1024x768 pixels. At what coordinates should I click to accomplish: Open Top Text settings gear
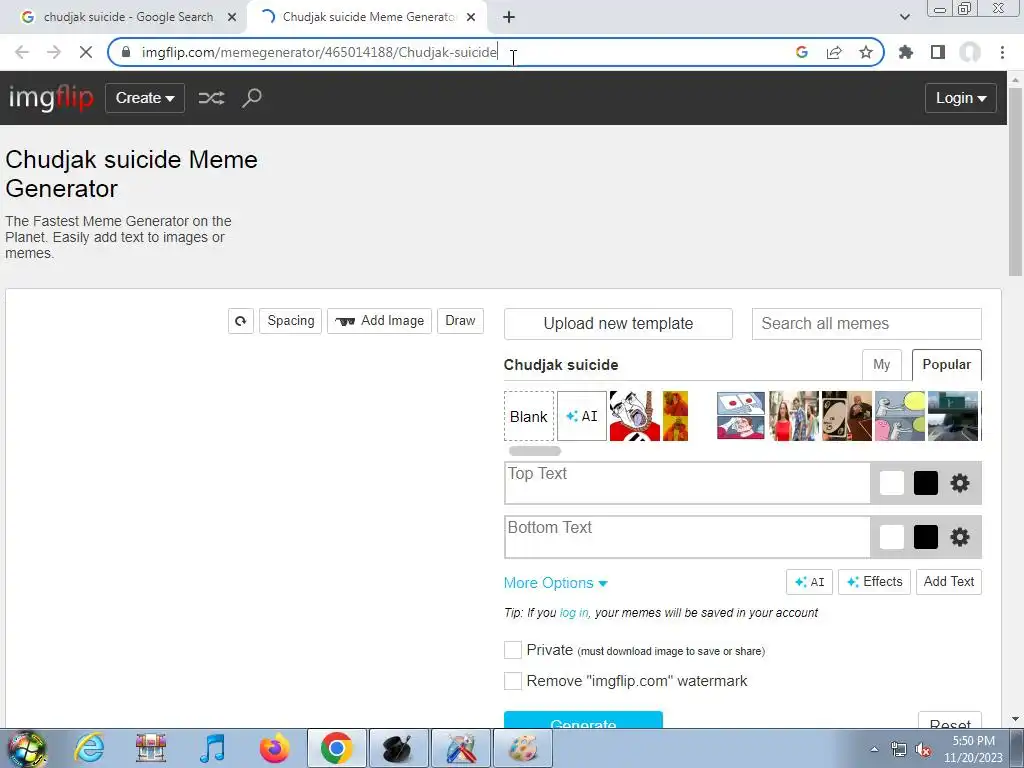959,483
